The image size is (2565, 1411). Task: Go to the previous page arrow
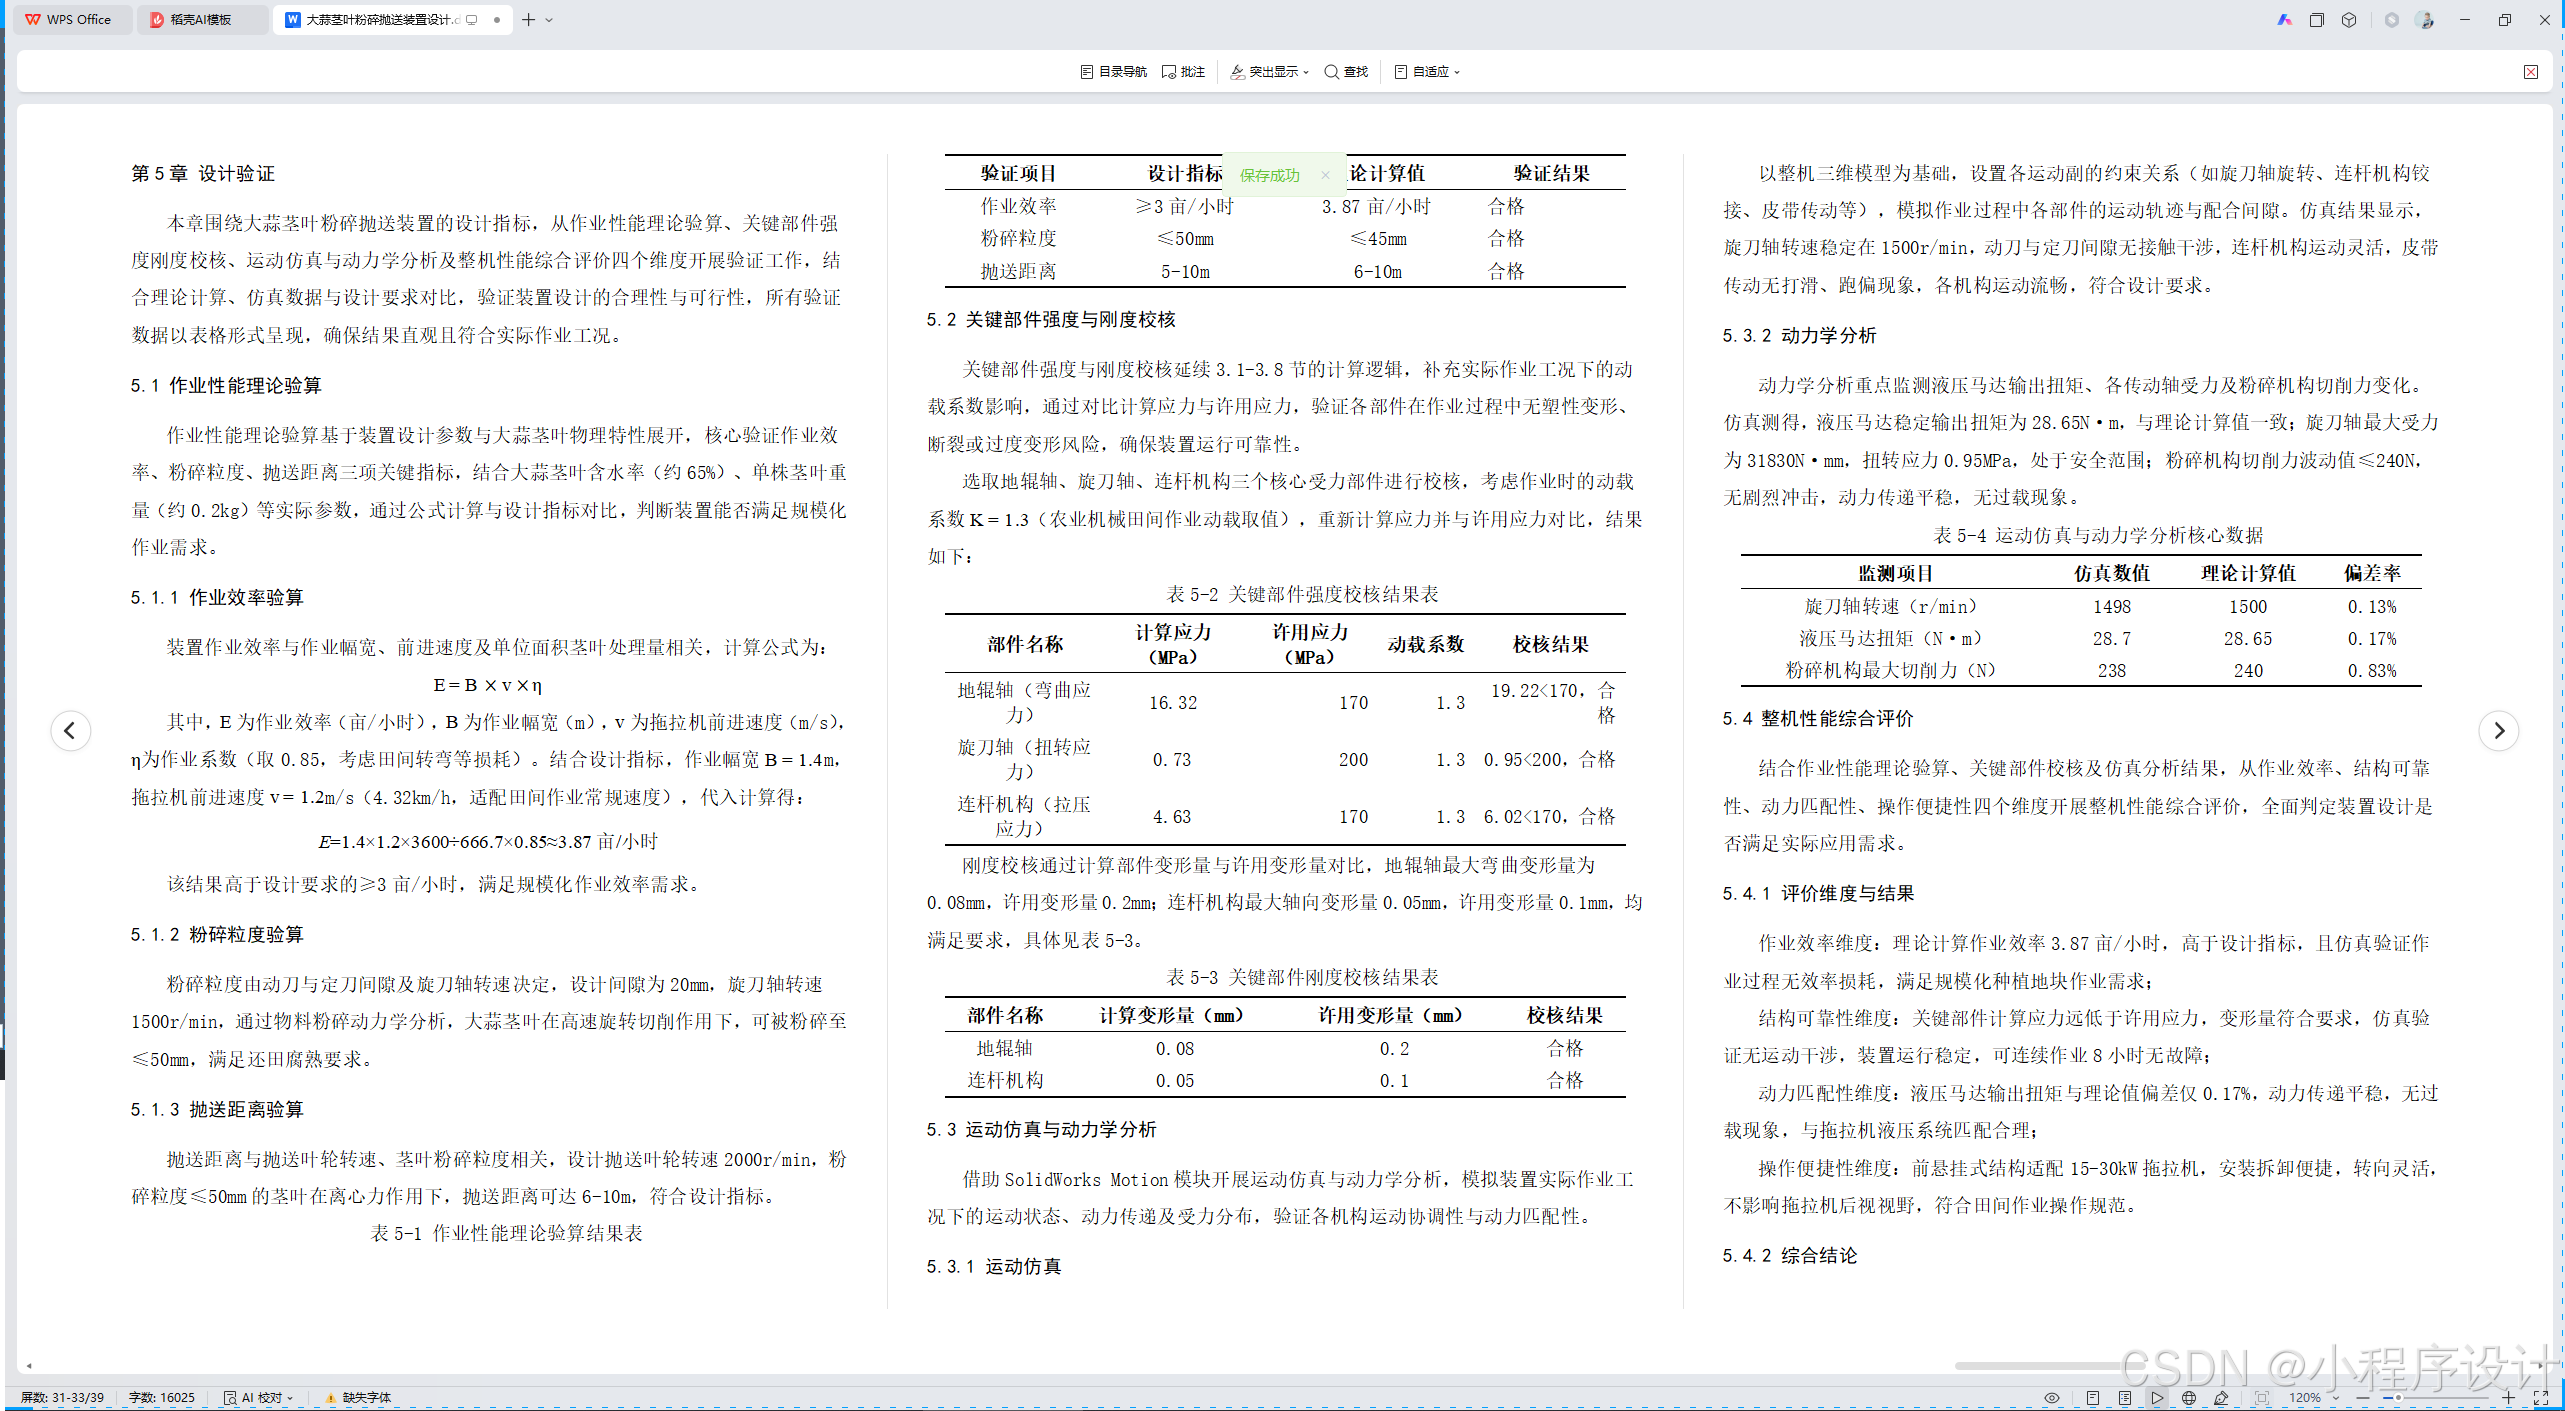pyautogui.click(x=70, y=730)
